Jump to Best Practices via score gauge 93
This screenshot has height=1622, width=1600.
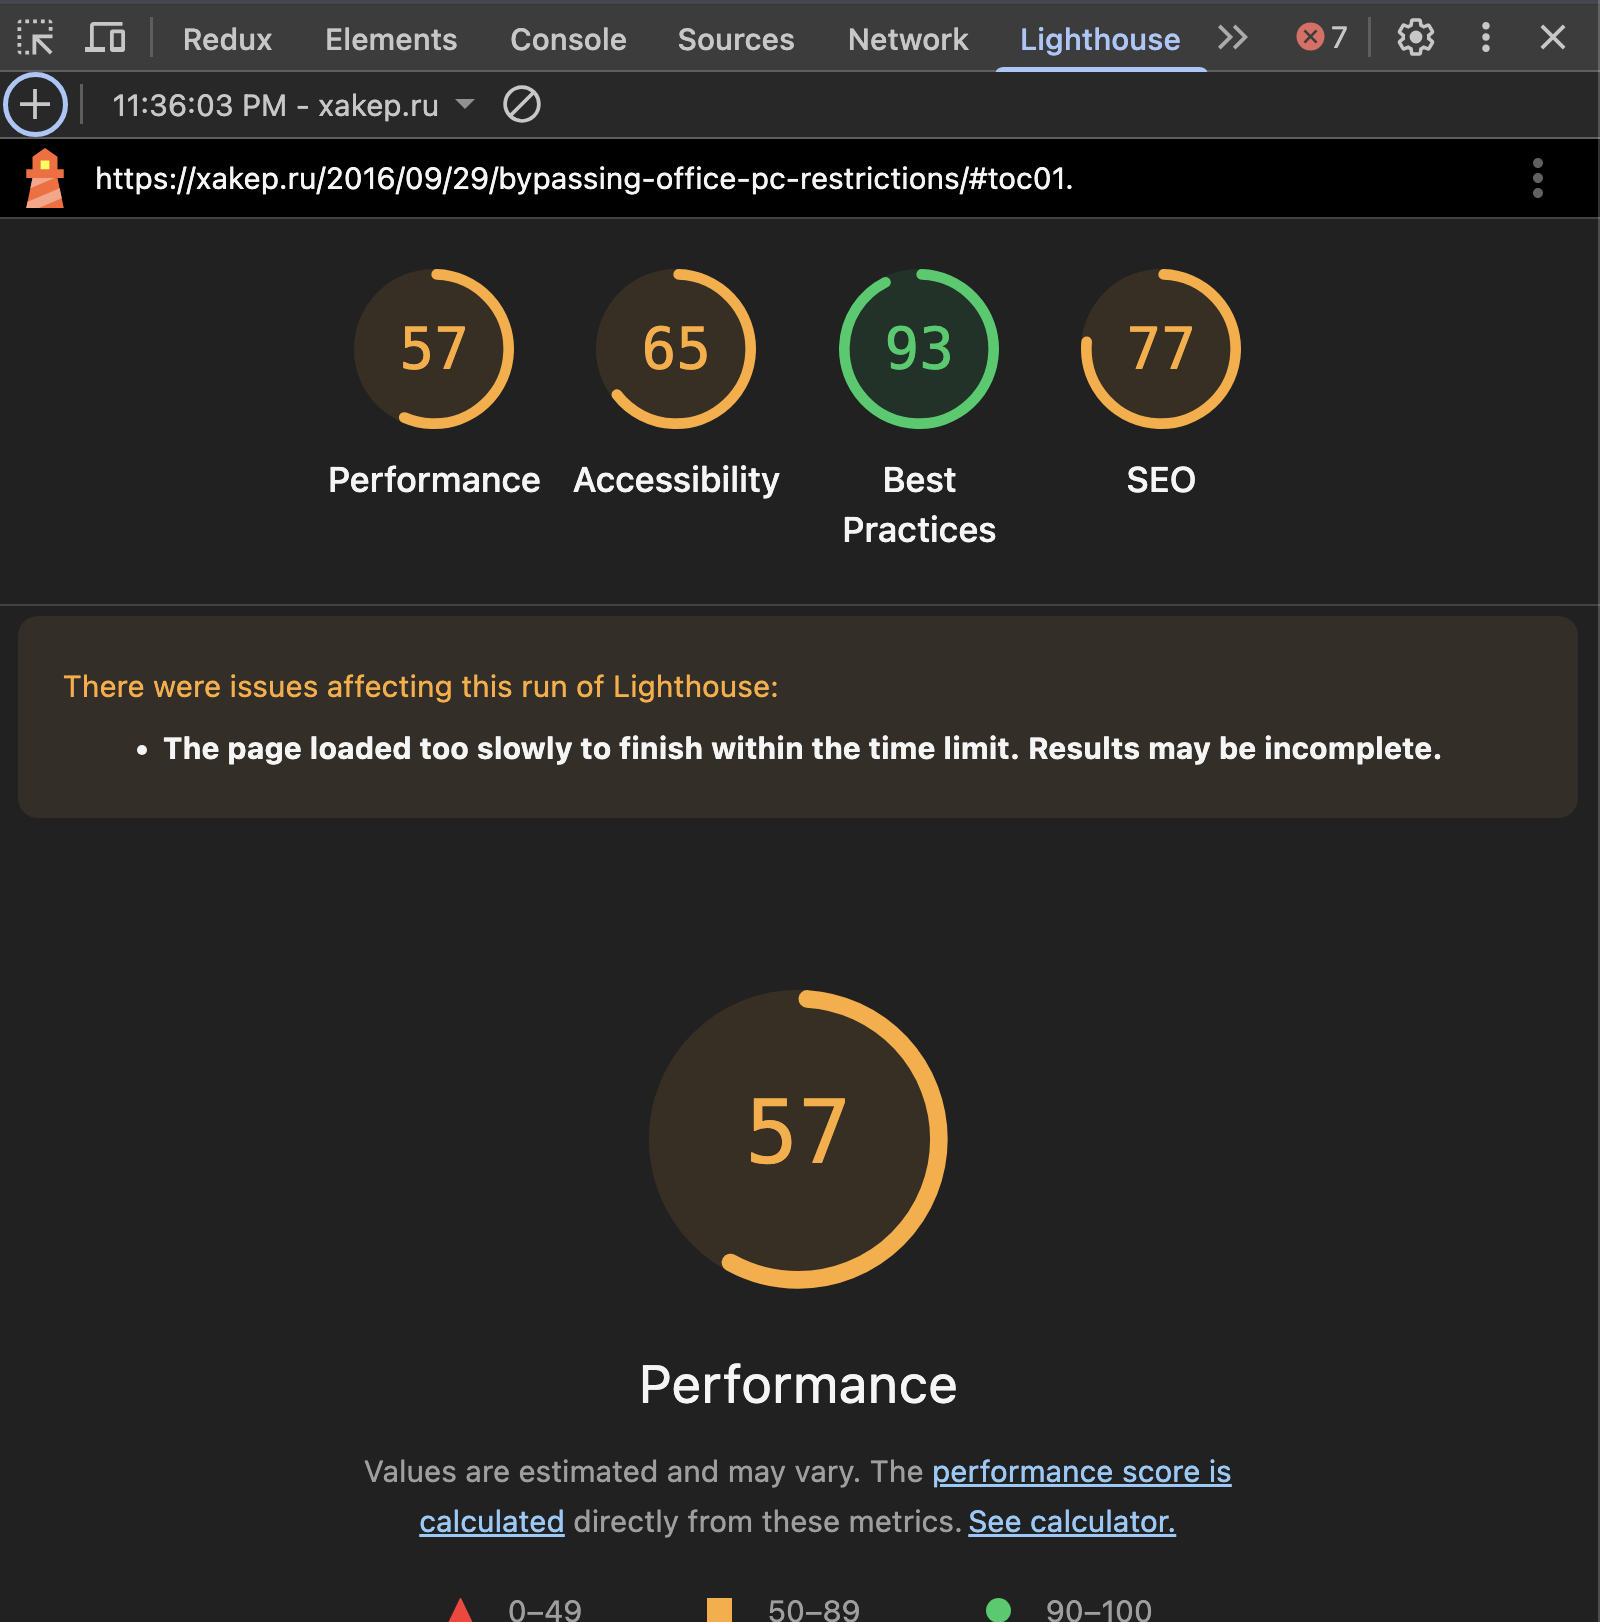[918, 349]
